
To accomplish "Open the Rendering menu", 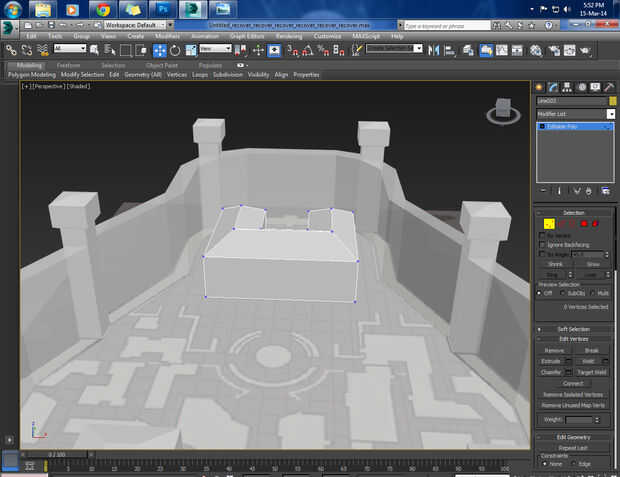I will [288, 36].
